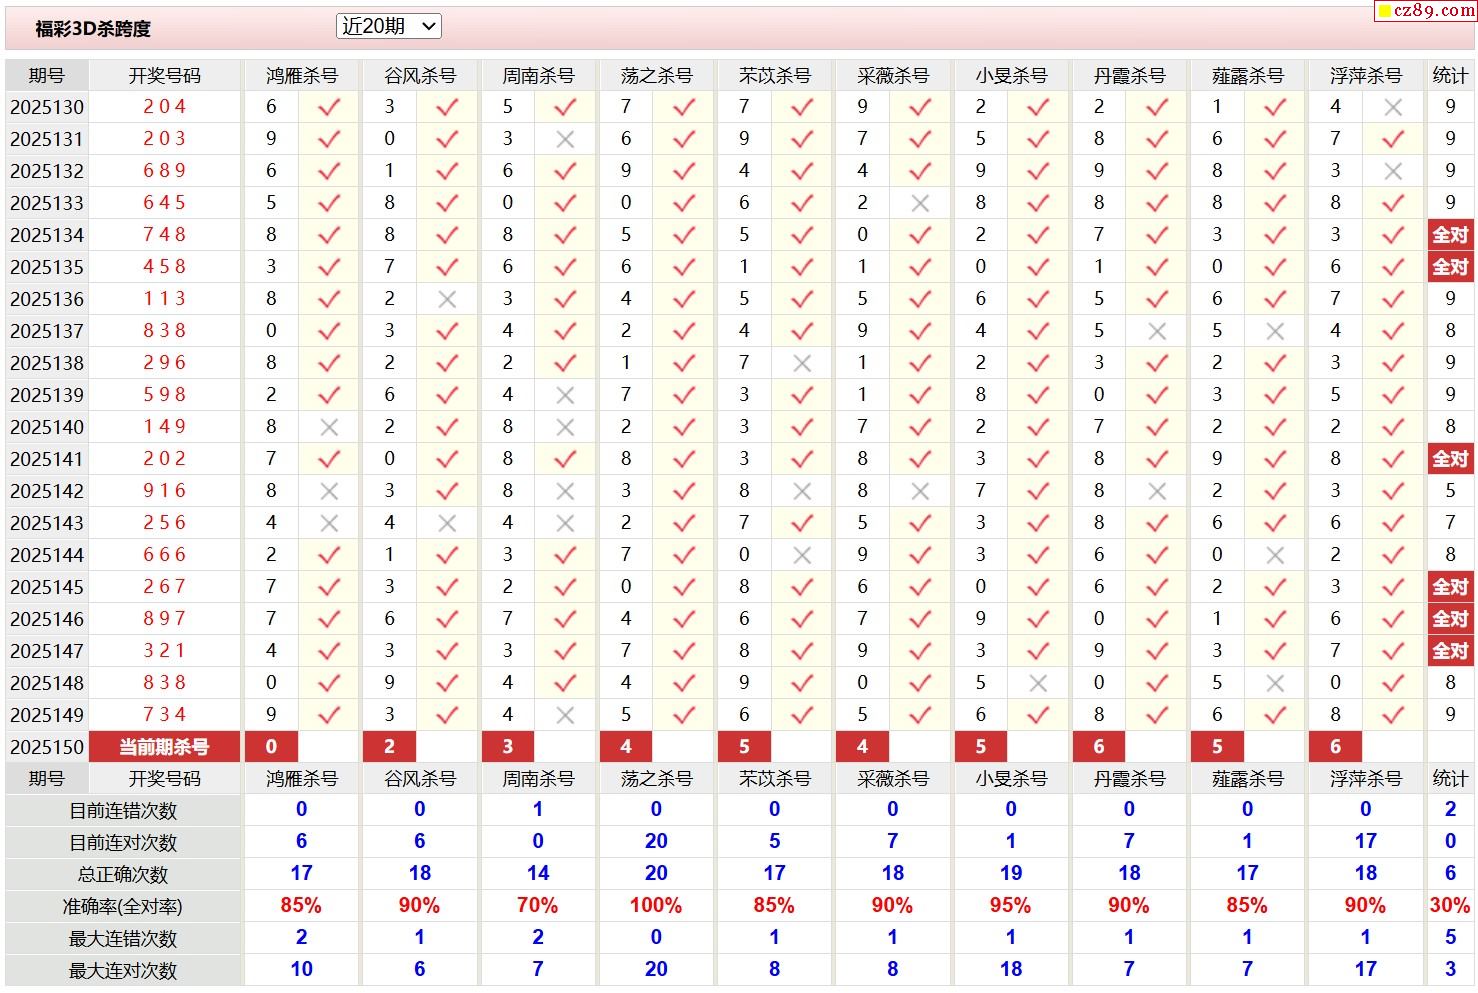Image resolution: width=1478 pixels, height=993 pixels.
Task: Click the X mark for 周南杀号 in row 2025149
Action: 565,715
